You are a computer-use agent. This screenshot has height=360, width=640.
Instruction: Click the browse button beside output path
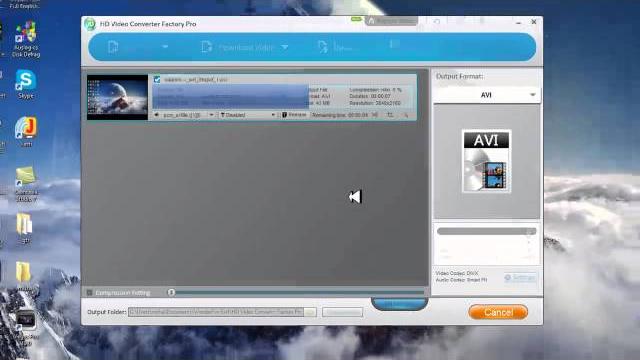coord(311,312)
